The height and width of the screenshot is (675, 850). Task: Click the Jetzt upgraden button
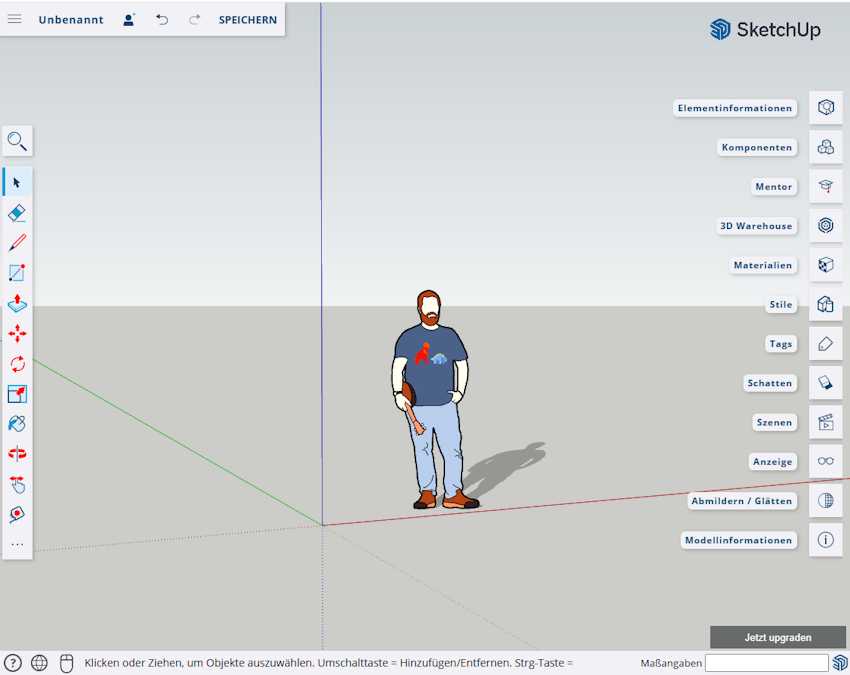(778, 637)
